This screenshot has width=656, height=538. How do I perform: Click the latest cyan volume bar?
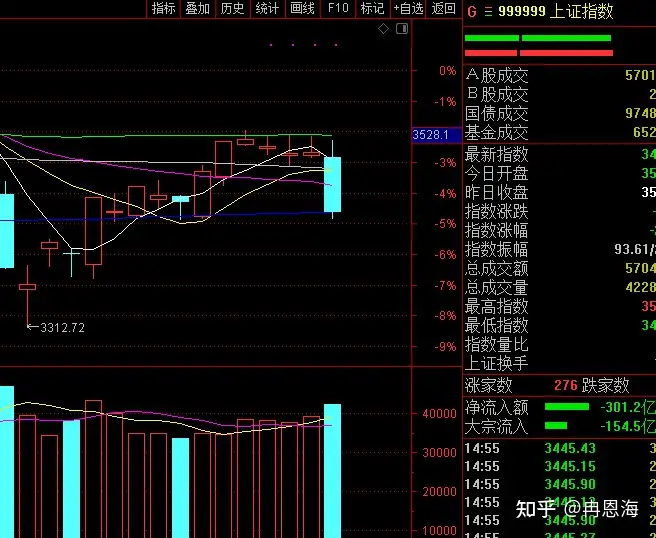click(x=333, y=471)
